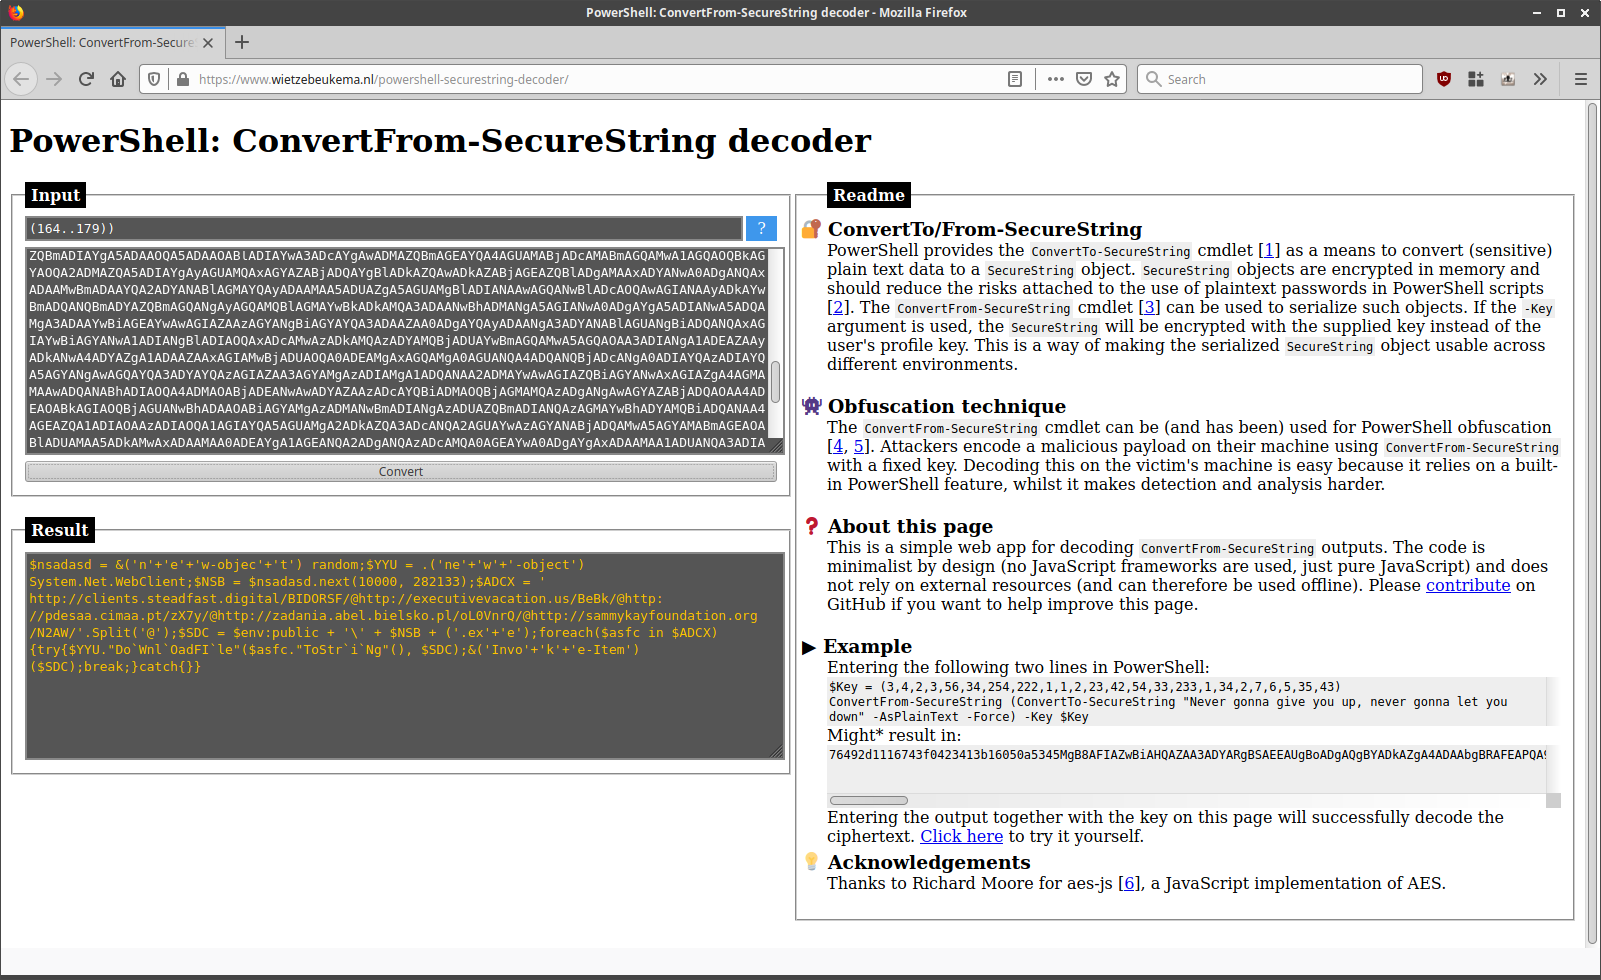Close the PowerShell decoder tab

click(x=208, y=43)
